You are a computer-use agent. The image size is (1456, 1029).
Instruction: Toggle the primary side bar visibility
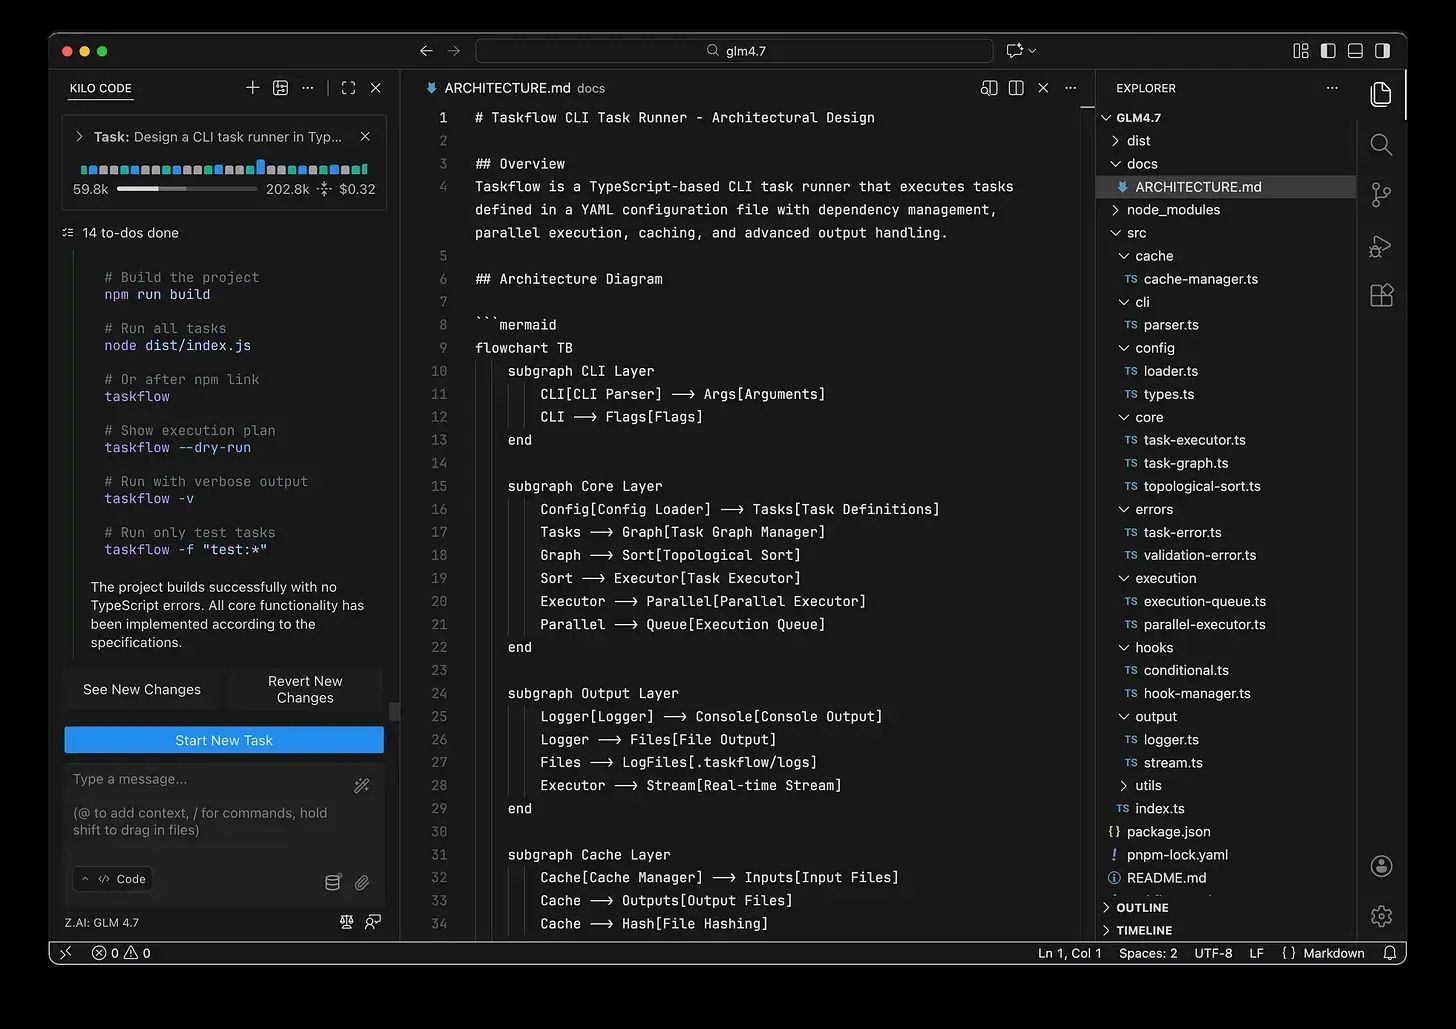[x=1328, y=51]
